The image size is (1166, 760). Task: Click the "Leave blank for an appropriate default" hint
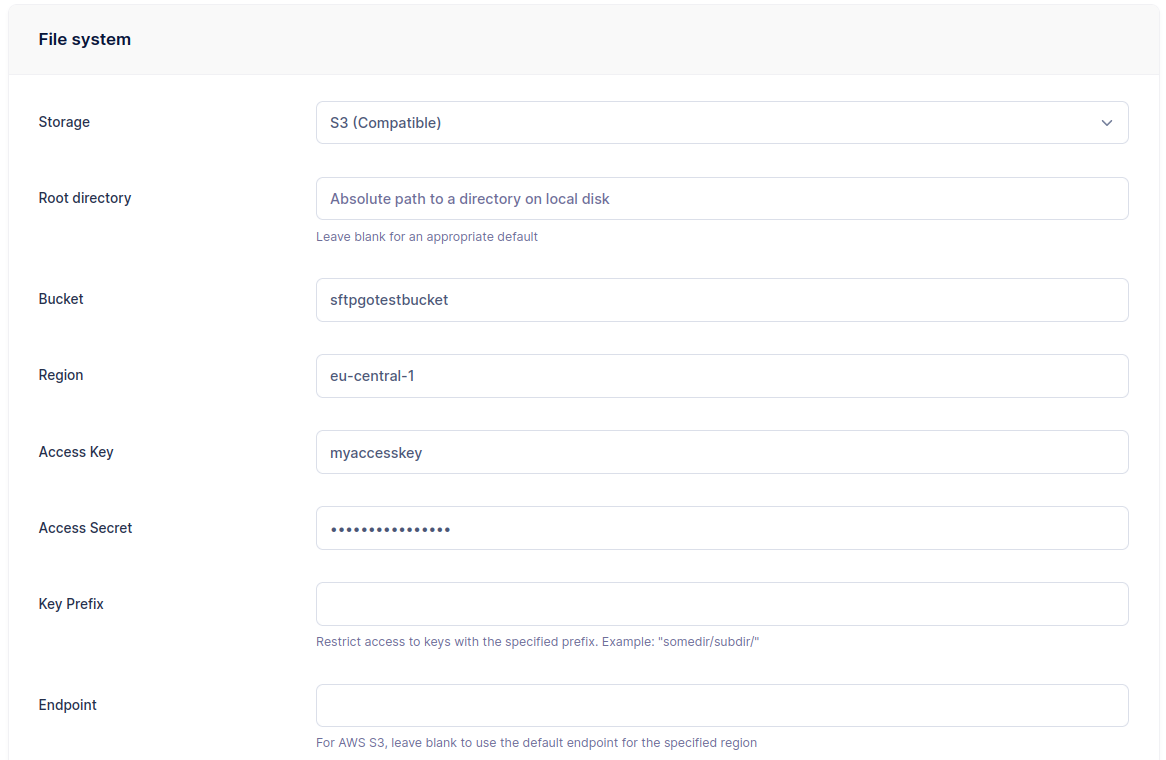tap(427, 237)
